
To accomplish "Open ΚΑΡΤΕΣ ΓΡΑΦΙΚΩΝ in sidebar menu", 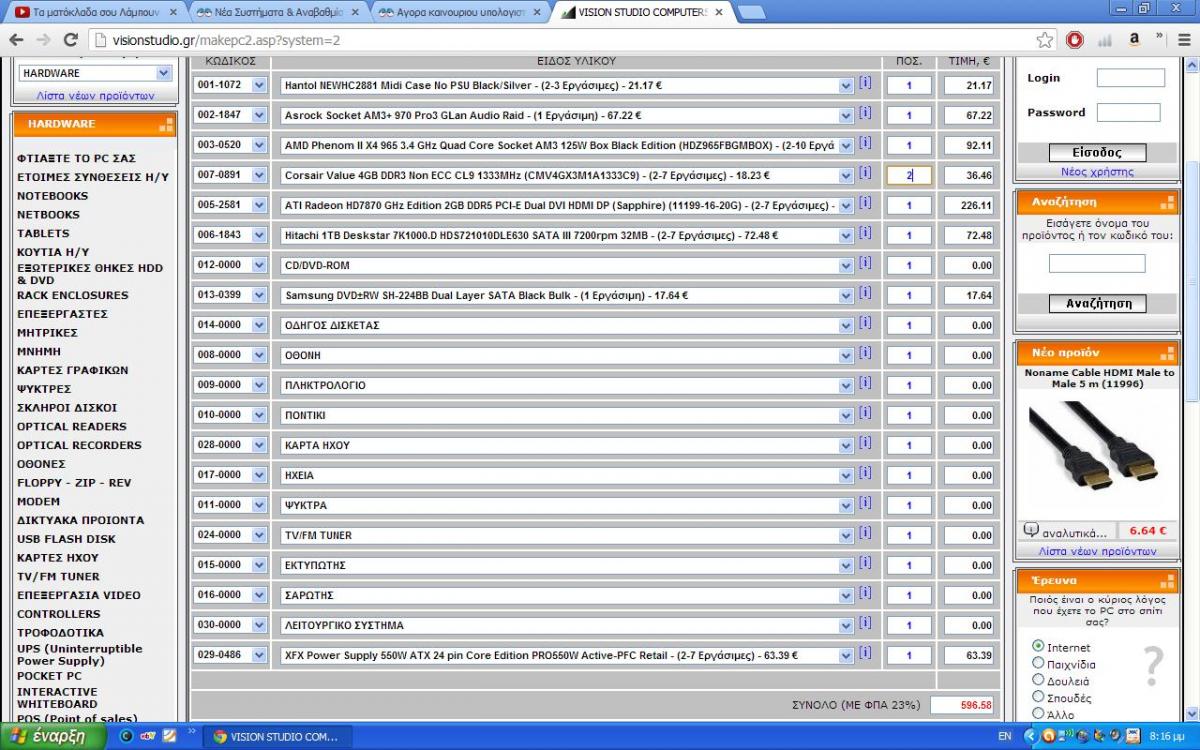I will [72, 370].
